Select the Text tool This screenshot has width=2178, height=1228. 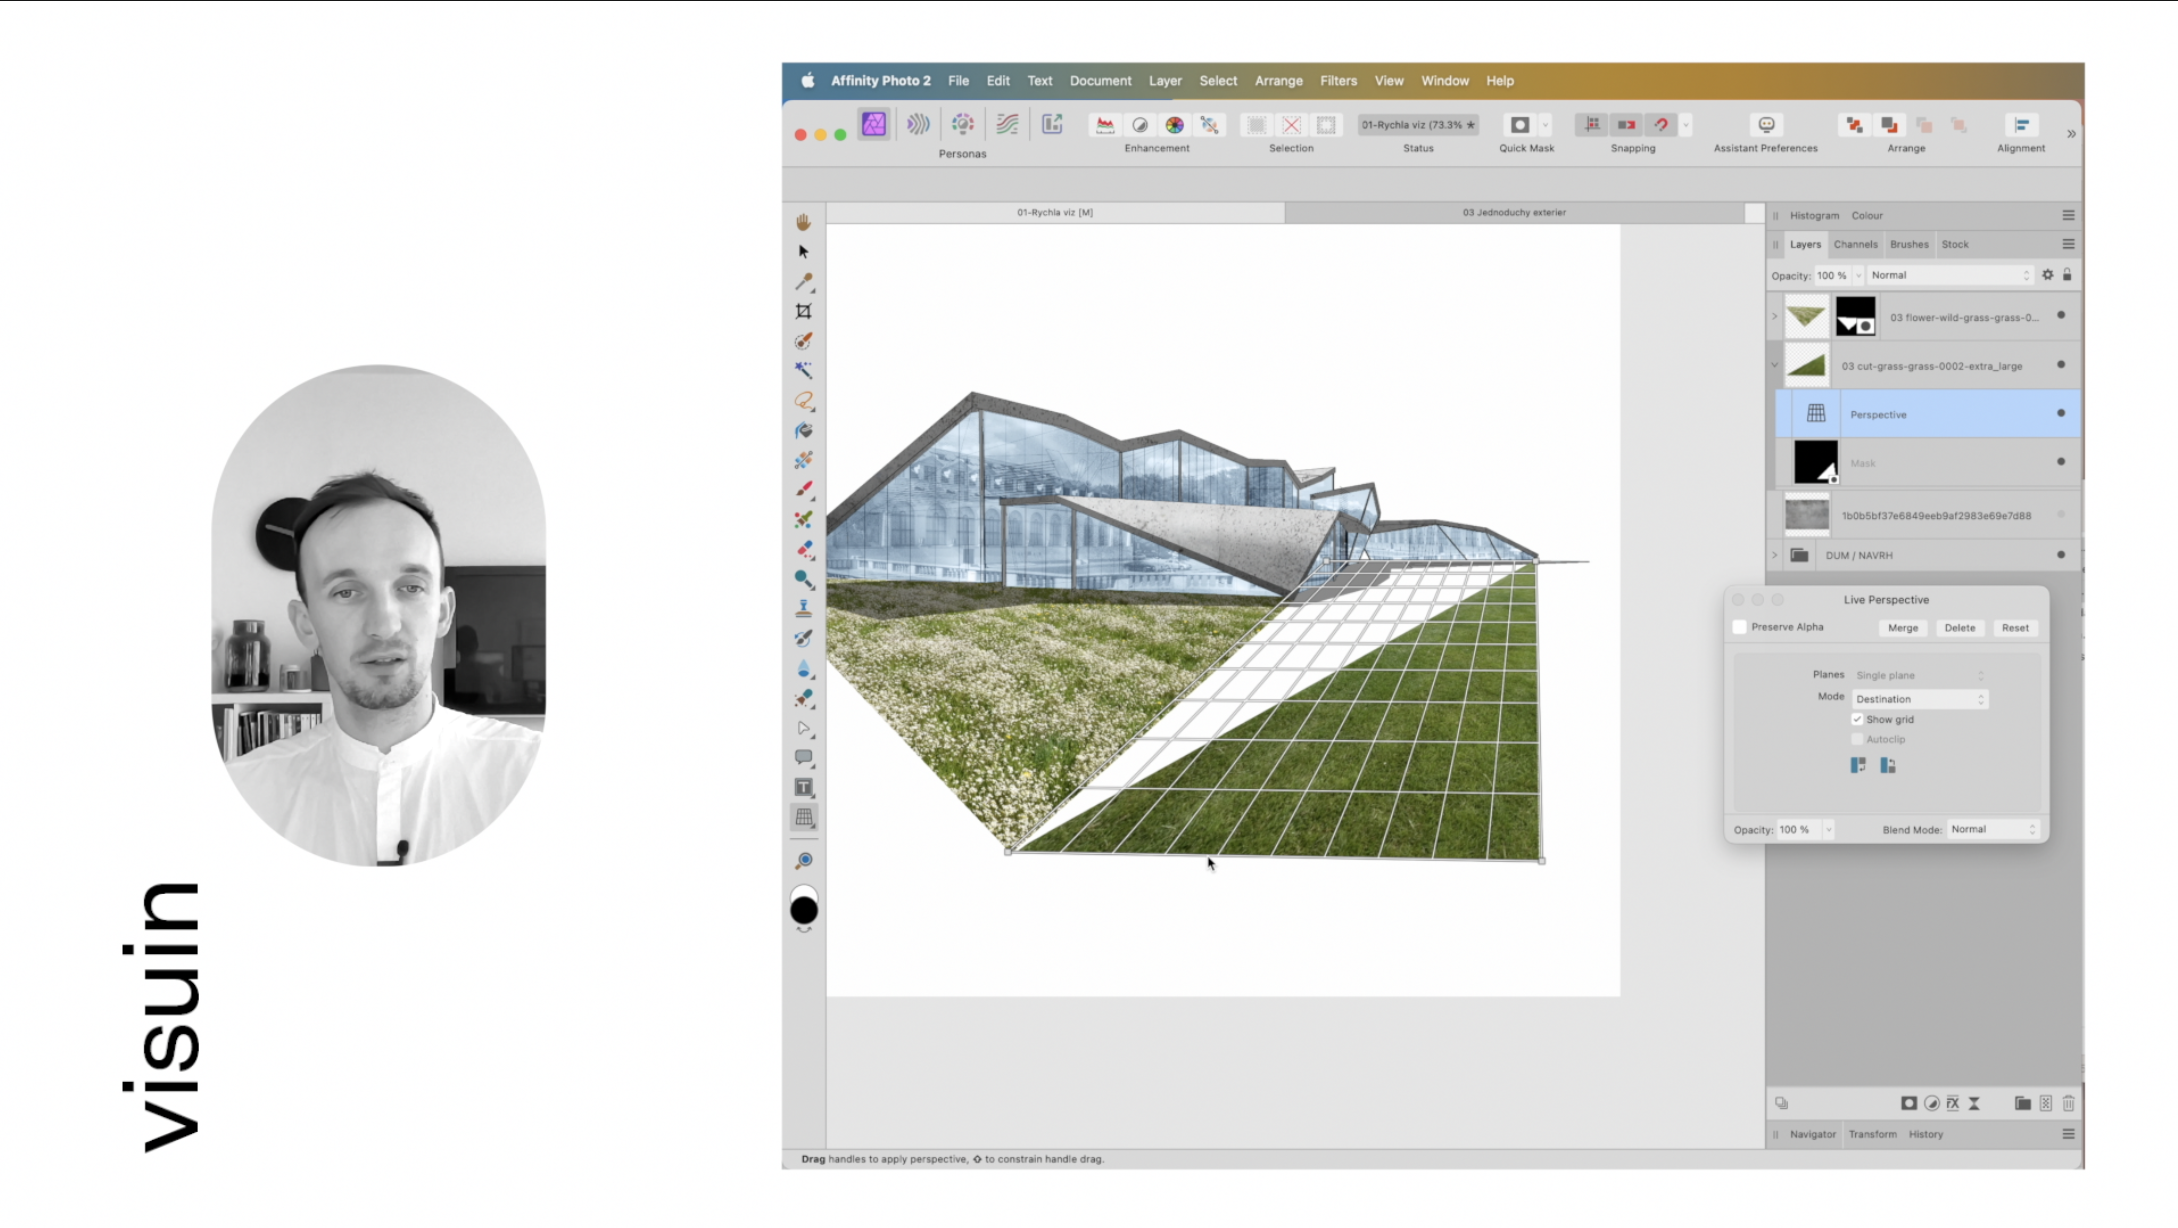(x=803, y=788)
